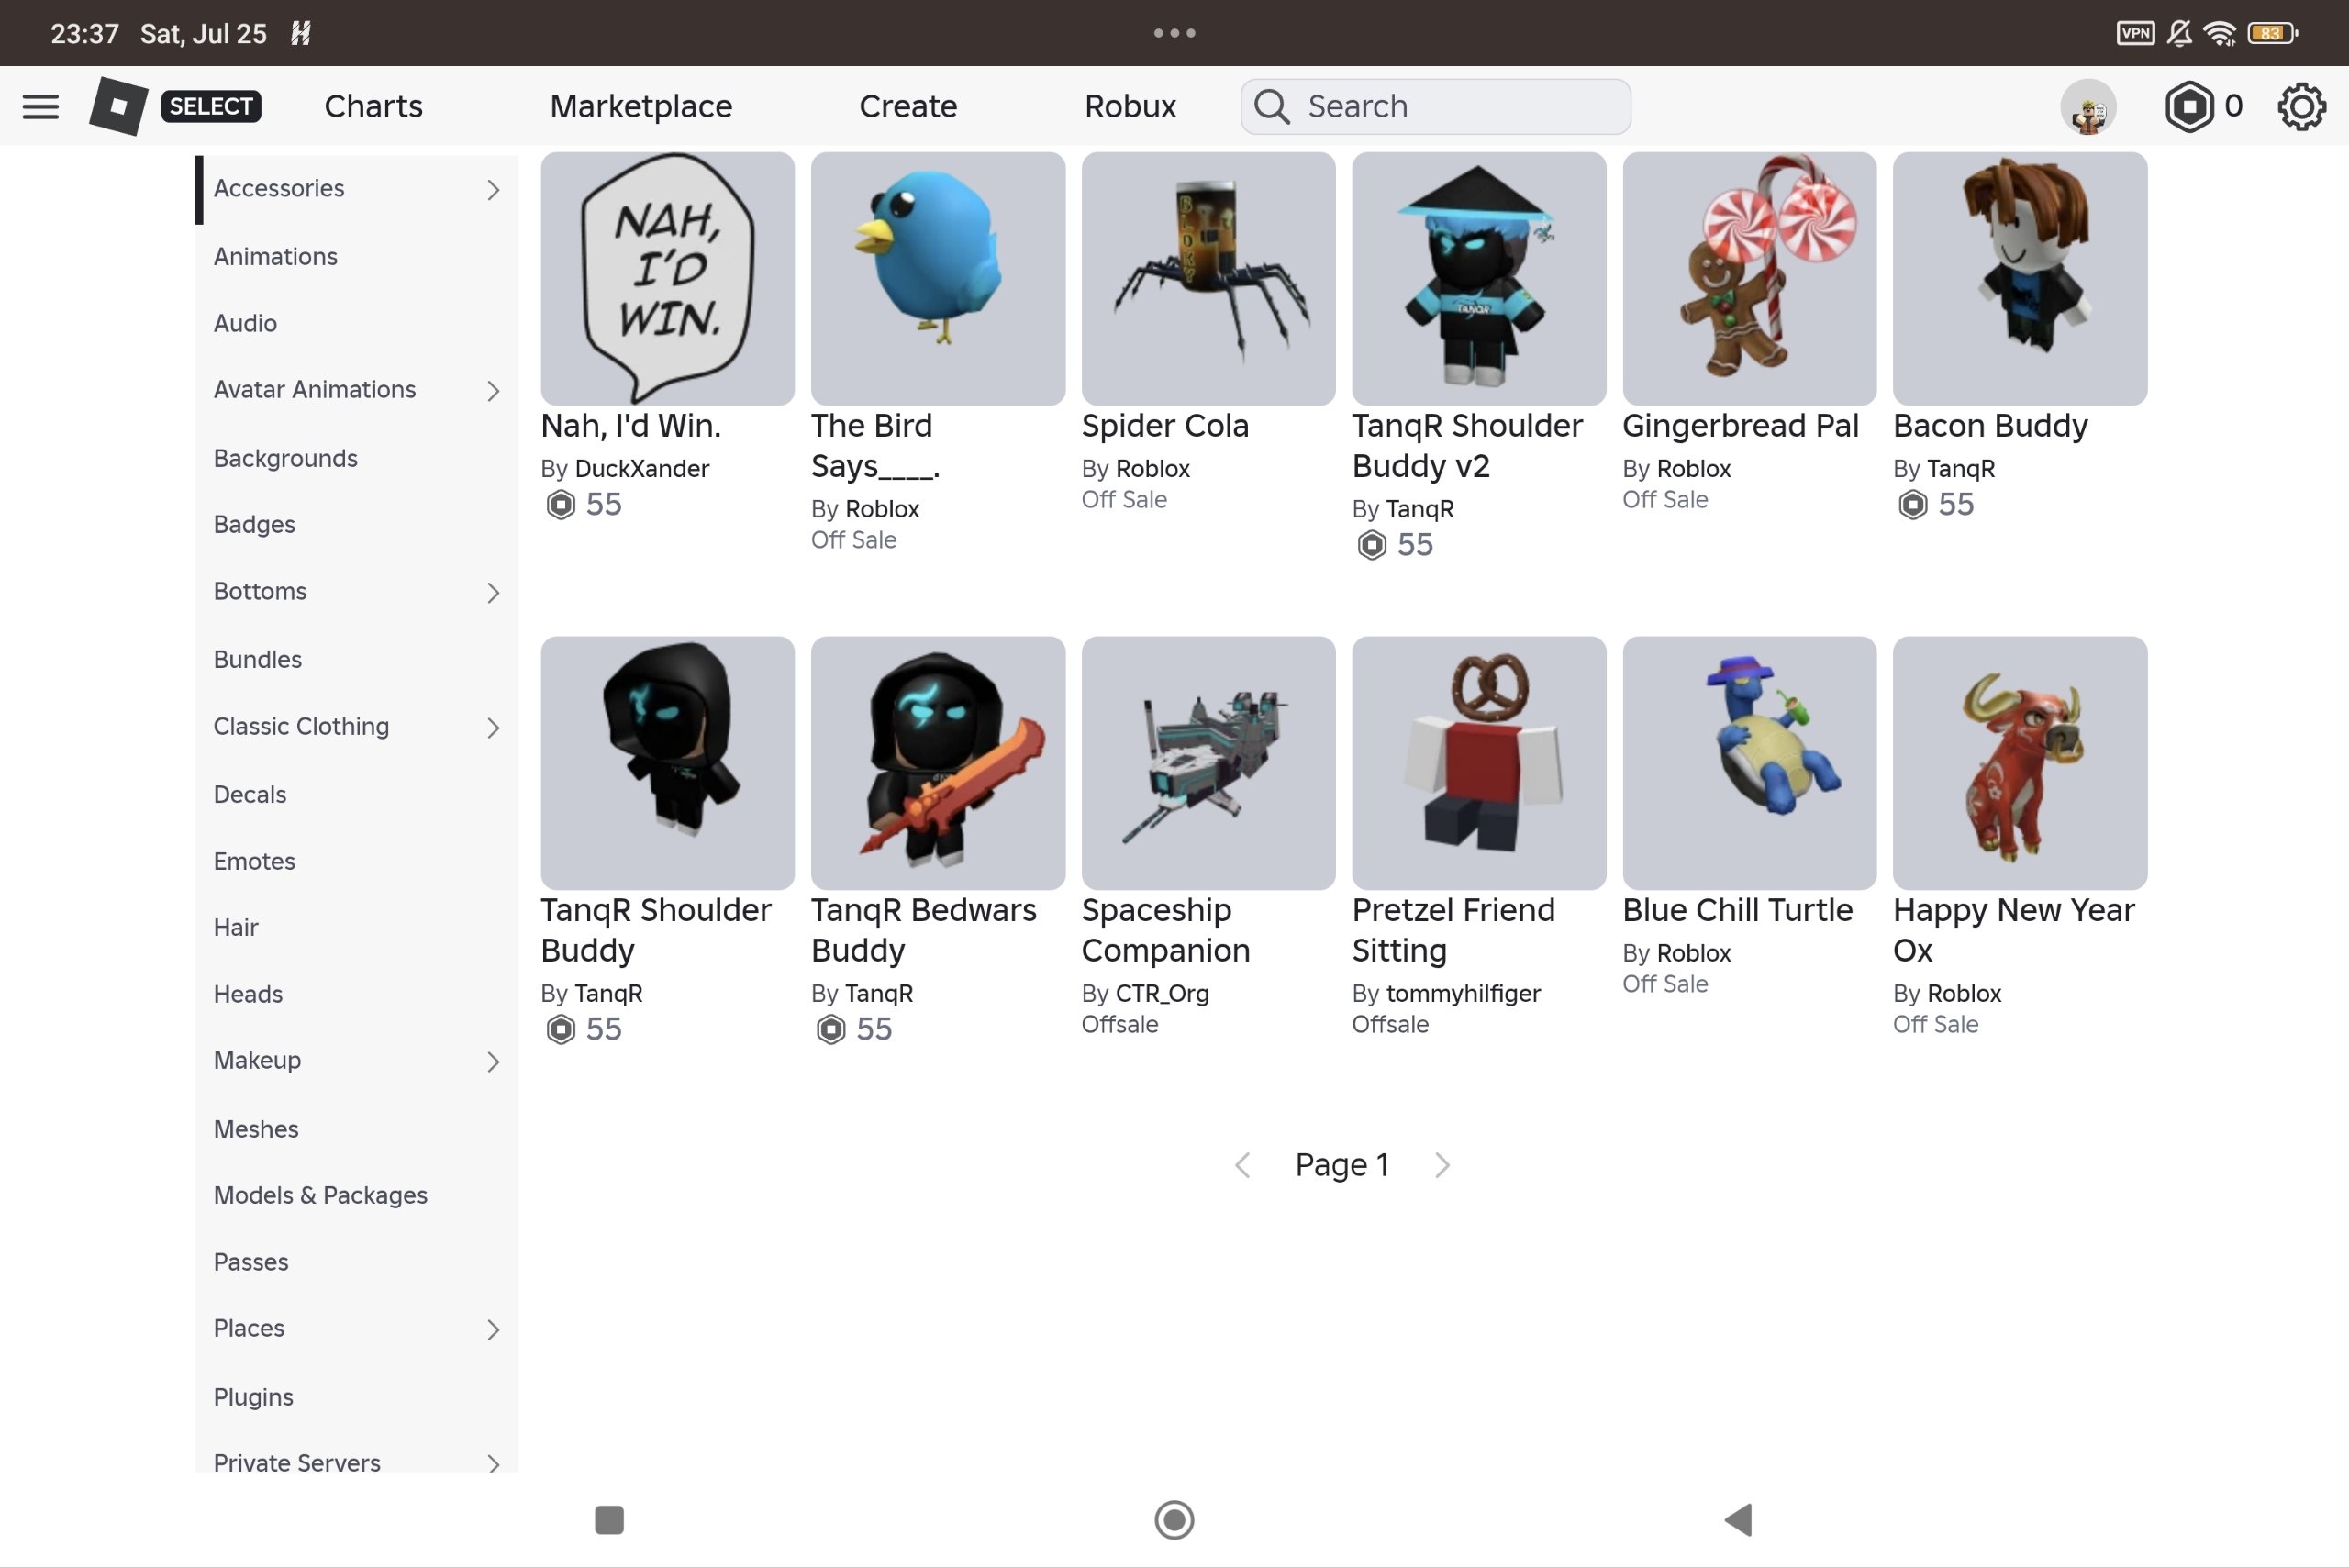Expand the Bottoms category chevron
This screenshot has height=1568, width=2349.
493,592
